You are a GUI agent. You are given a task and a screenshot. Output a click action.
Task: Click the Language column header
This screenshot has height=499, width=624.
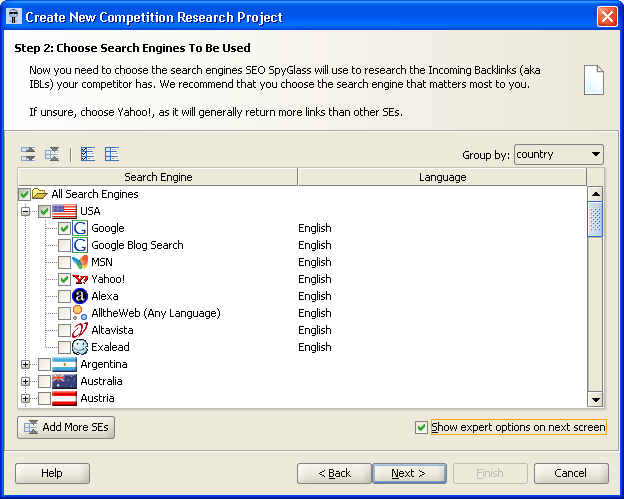[x=442, y=177]
